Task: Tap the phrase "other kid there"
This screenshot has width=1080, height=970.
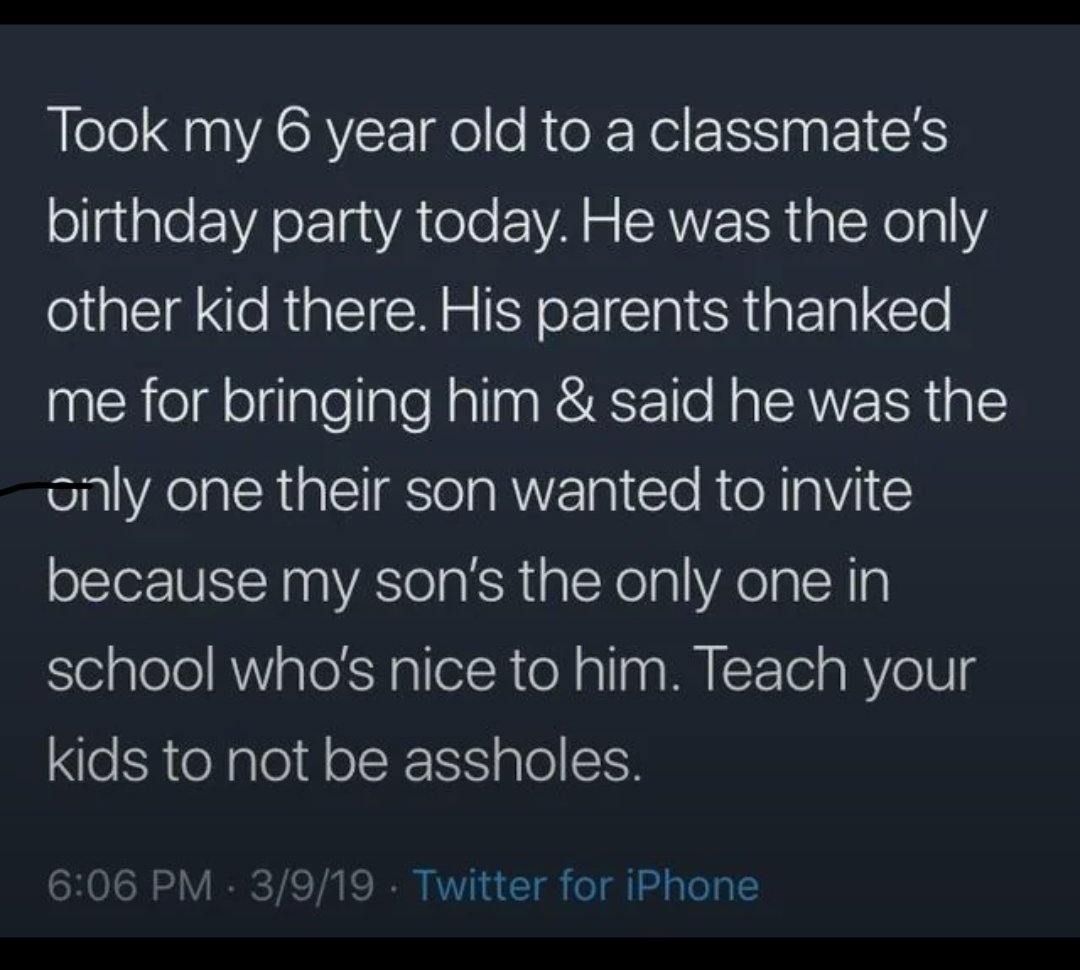Action: pos(236,311)
